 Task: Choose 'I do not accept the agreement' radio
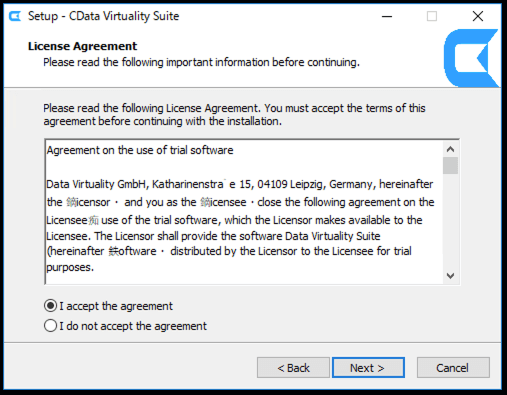click(x=50, y=326)
